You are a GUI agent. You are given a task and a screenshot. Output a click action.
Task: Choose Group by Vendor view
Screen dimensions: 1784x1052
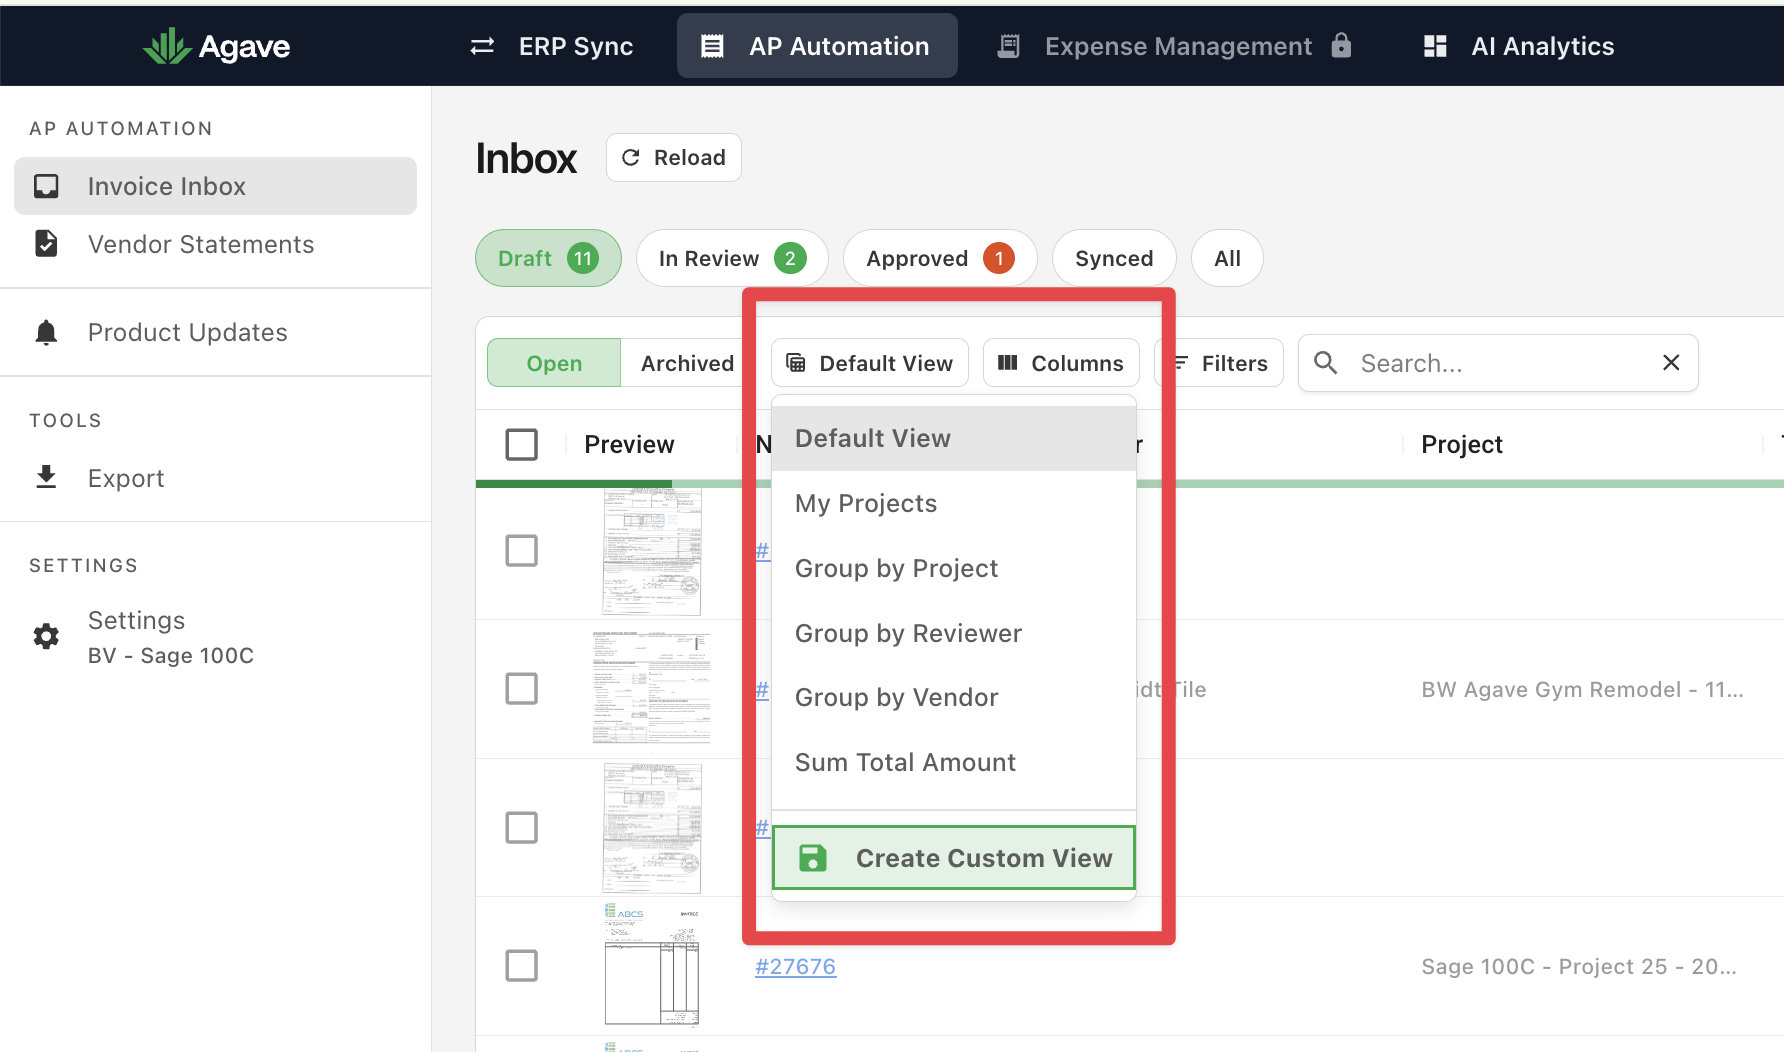(954, 697)
